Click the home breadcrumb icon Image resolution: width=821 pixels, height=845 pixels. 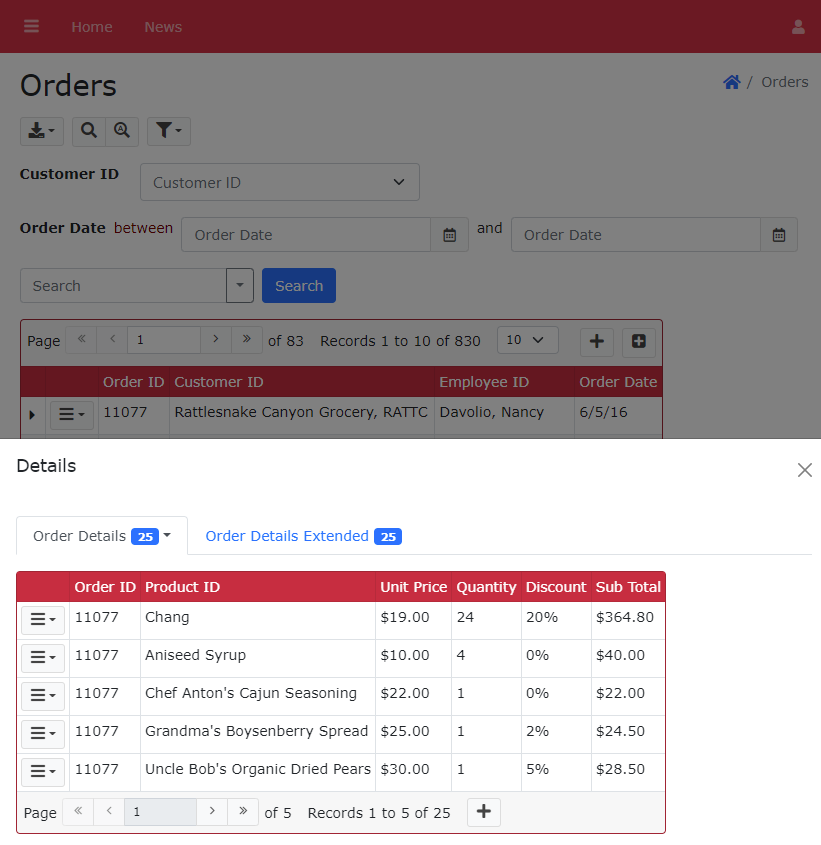click(x=732, y=82)
